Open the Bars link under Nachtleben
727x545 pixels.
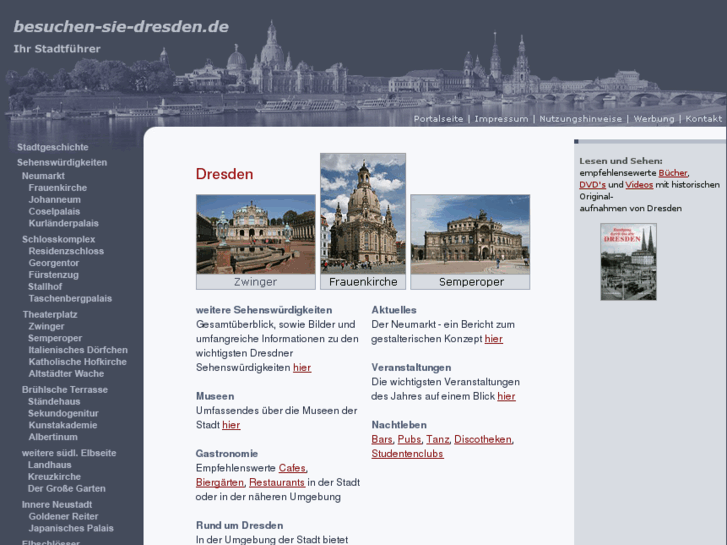coord(382,440)
